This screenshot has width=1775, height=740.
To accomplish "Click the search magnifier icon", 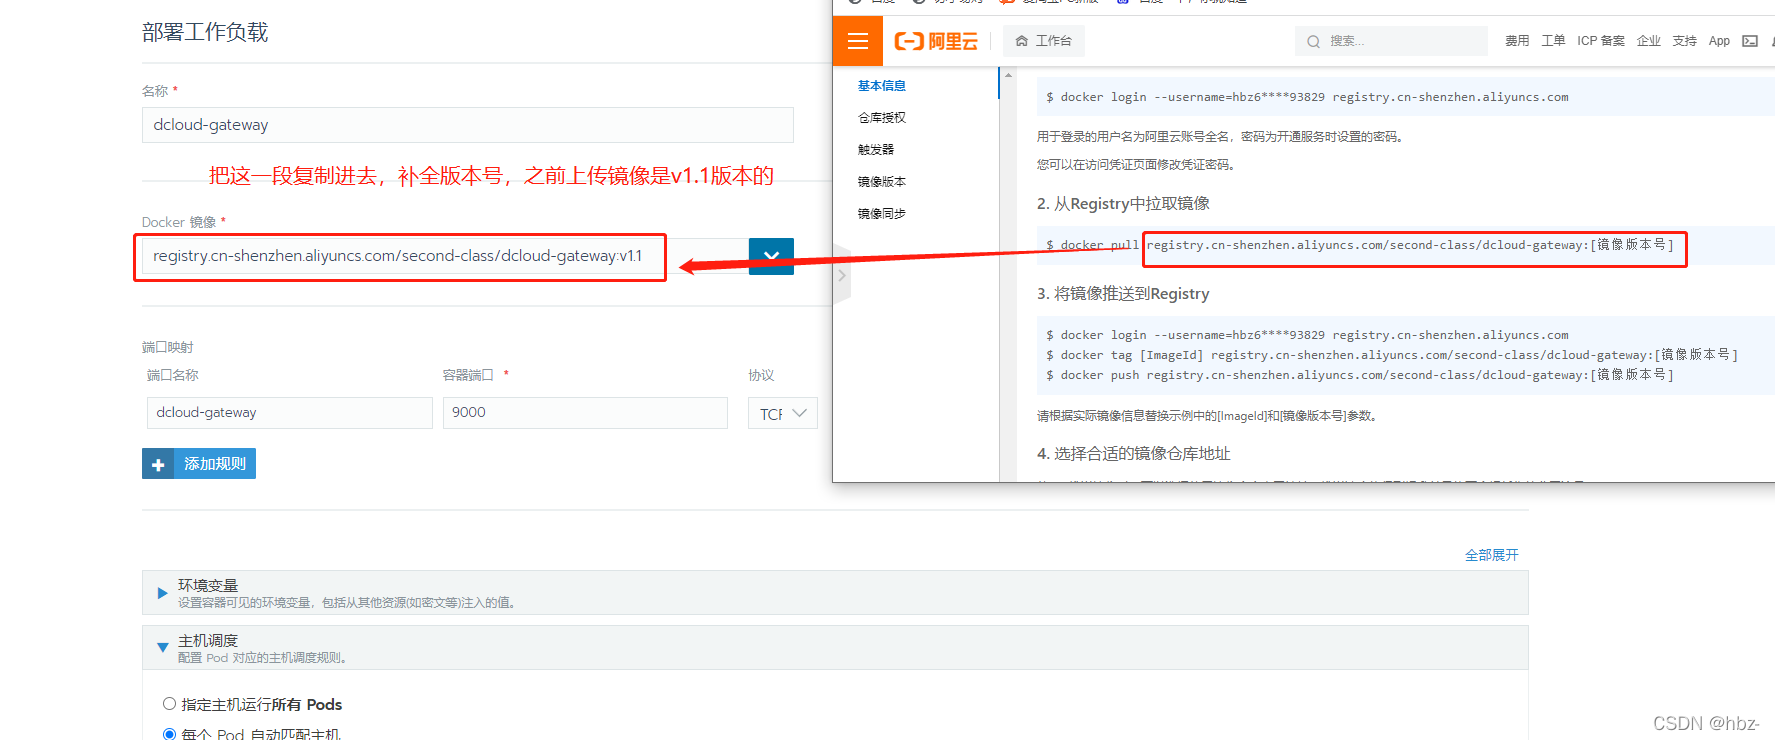I will (1313, 41).
